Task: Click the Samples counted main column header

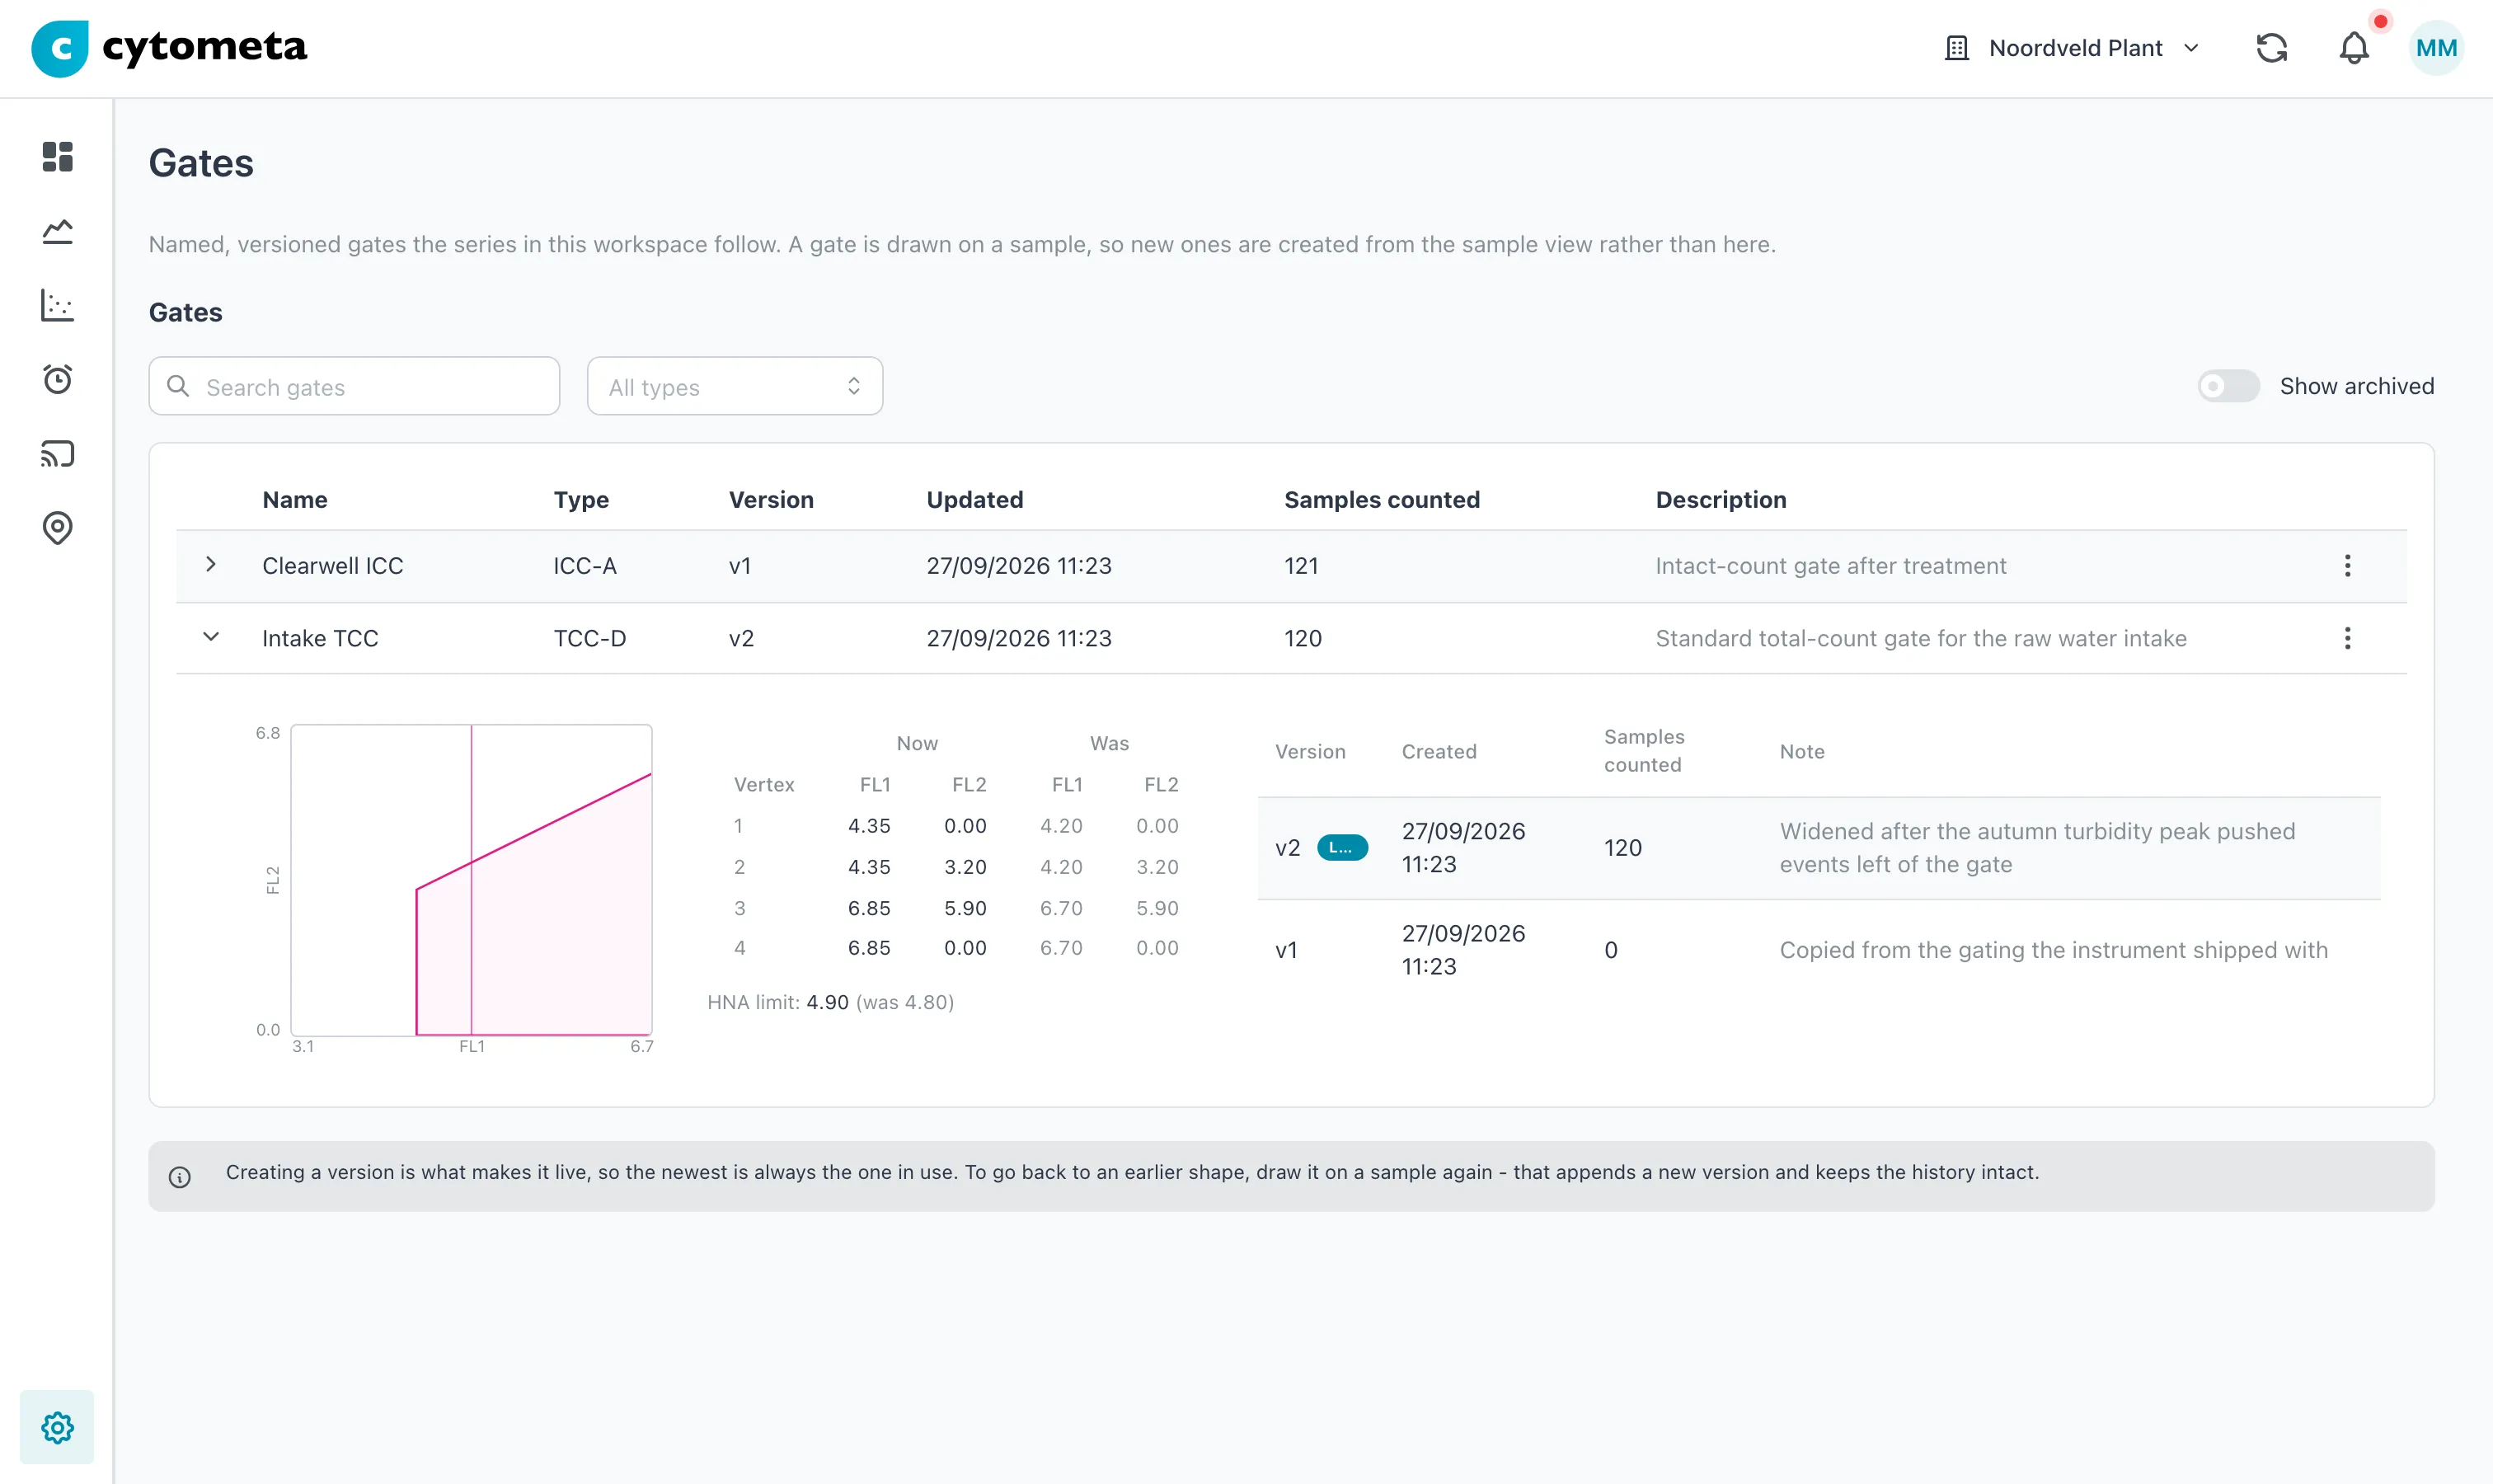Action: [x=1382, y=500]
